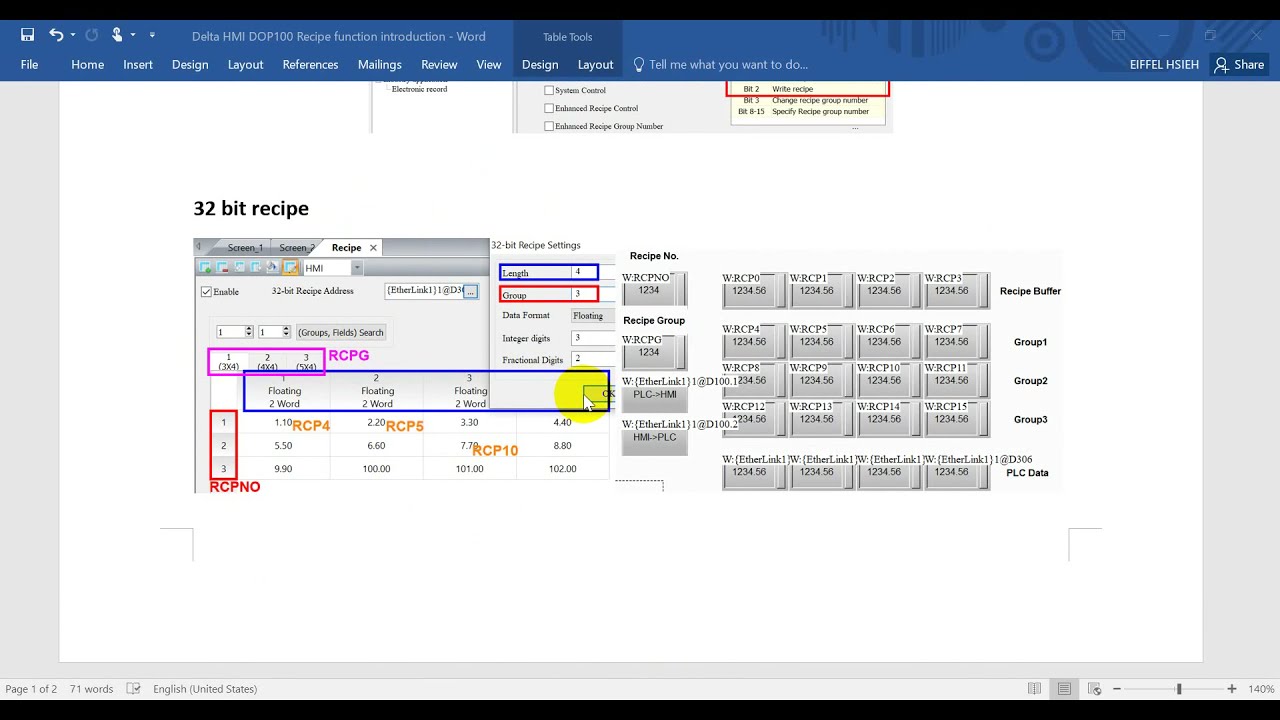The height and width of the screenshot is (720, 1280).
Task: Toggle the Enable checkbox
Action: coord(206,292)
